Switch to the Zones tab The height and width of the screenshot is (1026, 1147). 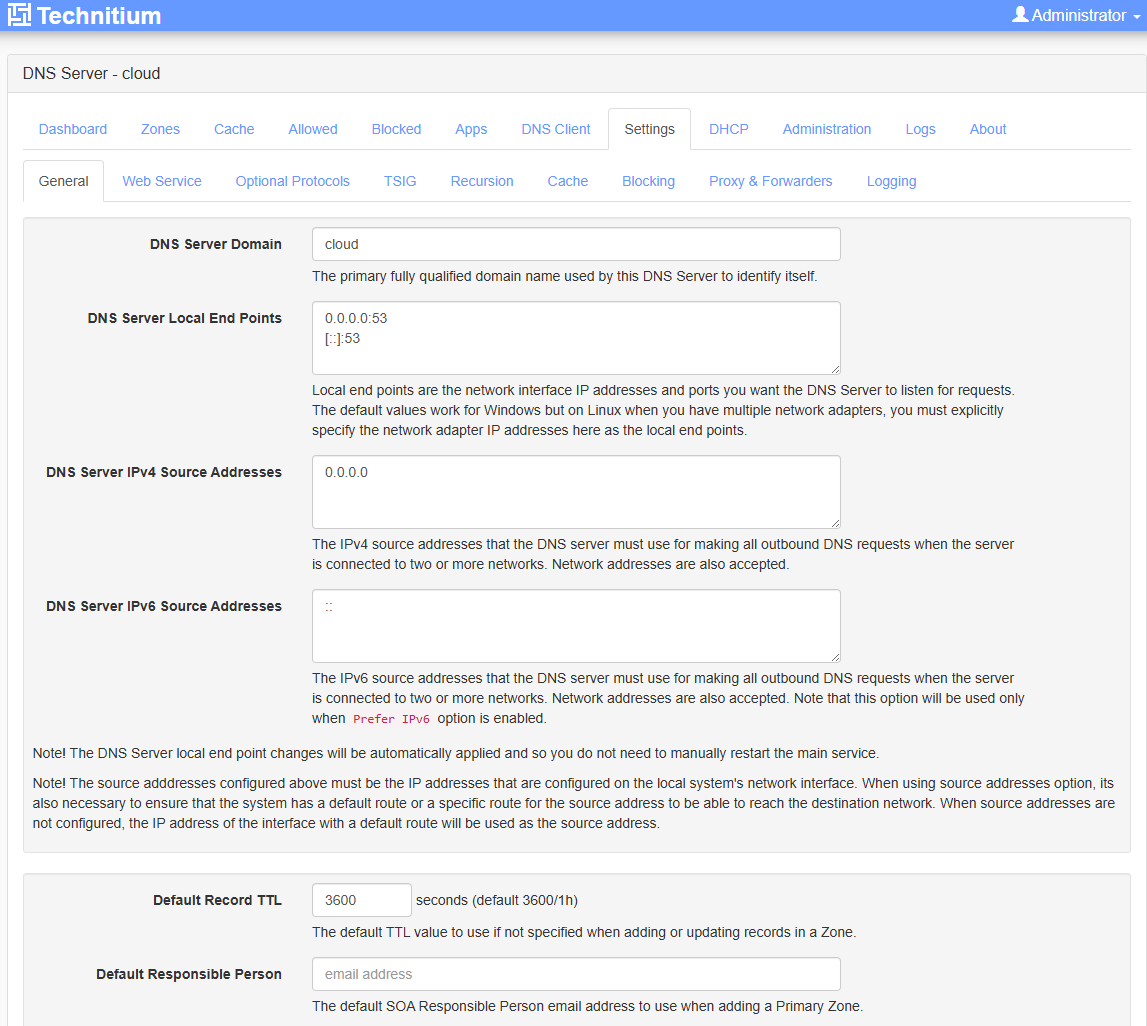click(160, 129)
